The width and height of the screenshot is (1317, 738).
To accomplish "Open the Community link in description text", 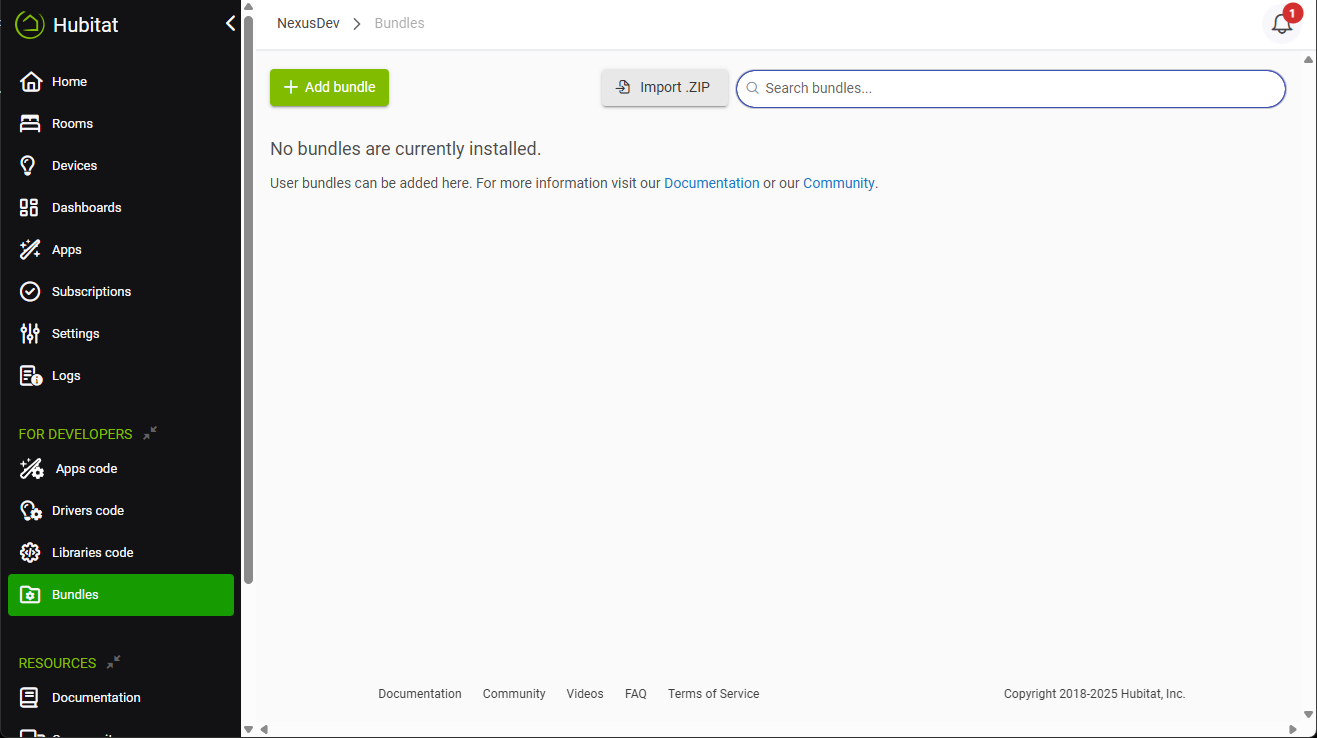I will (x=838, y=184).
